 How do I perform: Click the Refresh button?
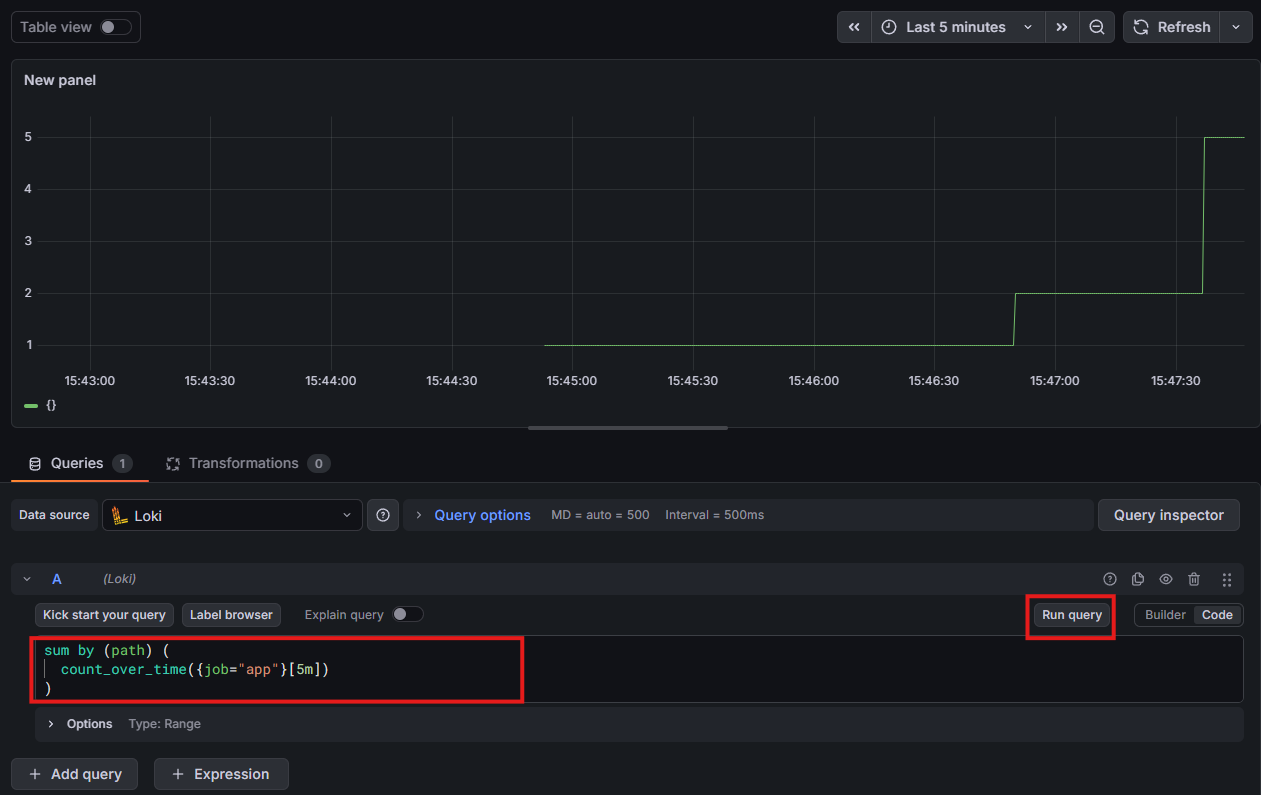pos(1172,27)
